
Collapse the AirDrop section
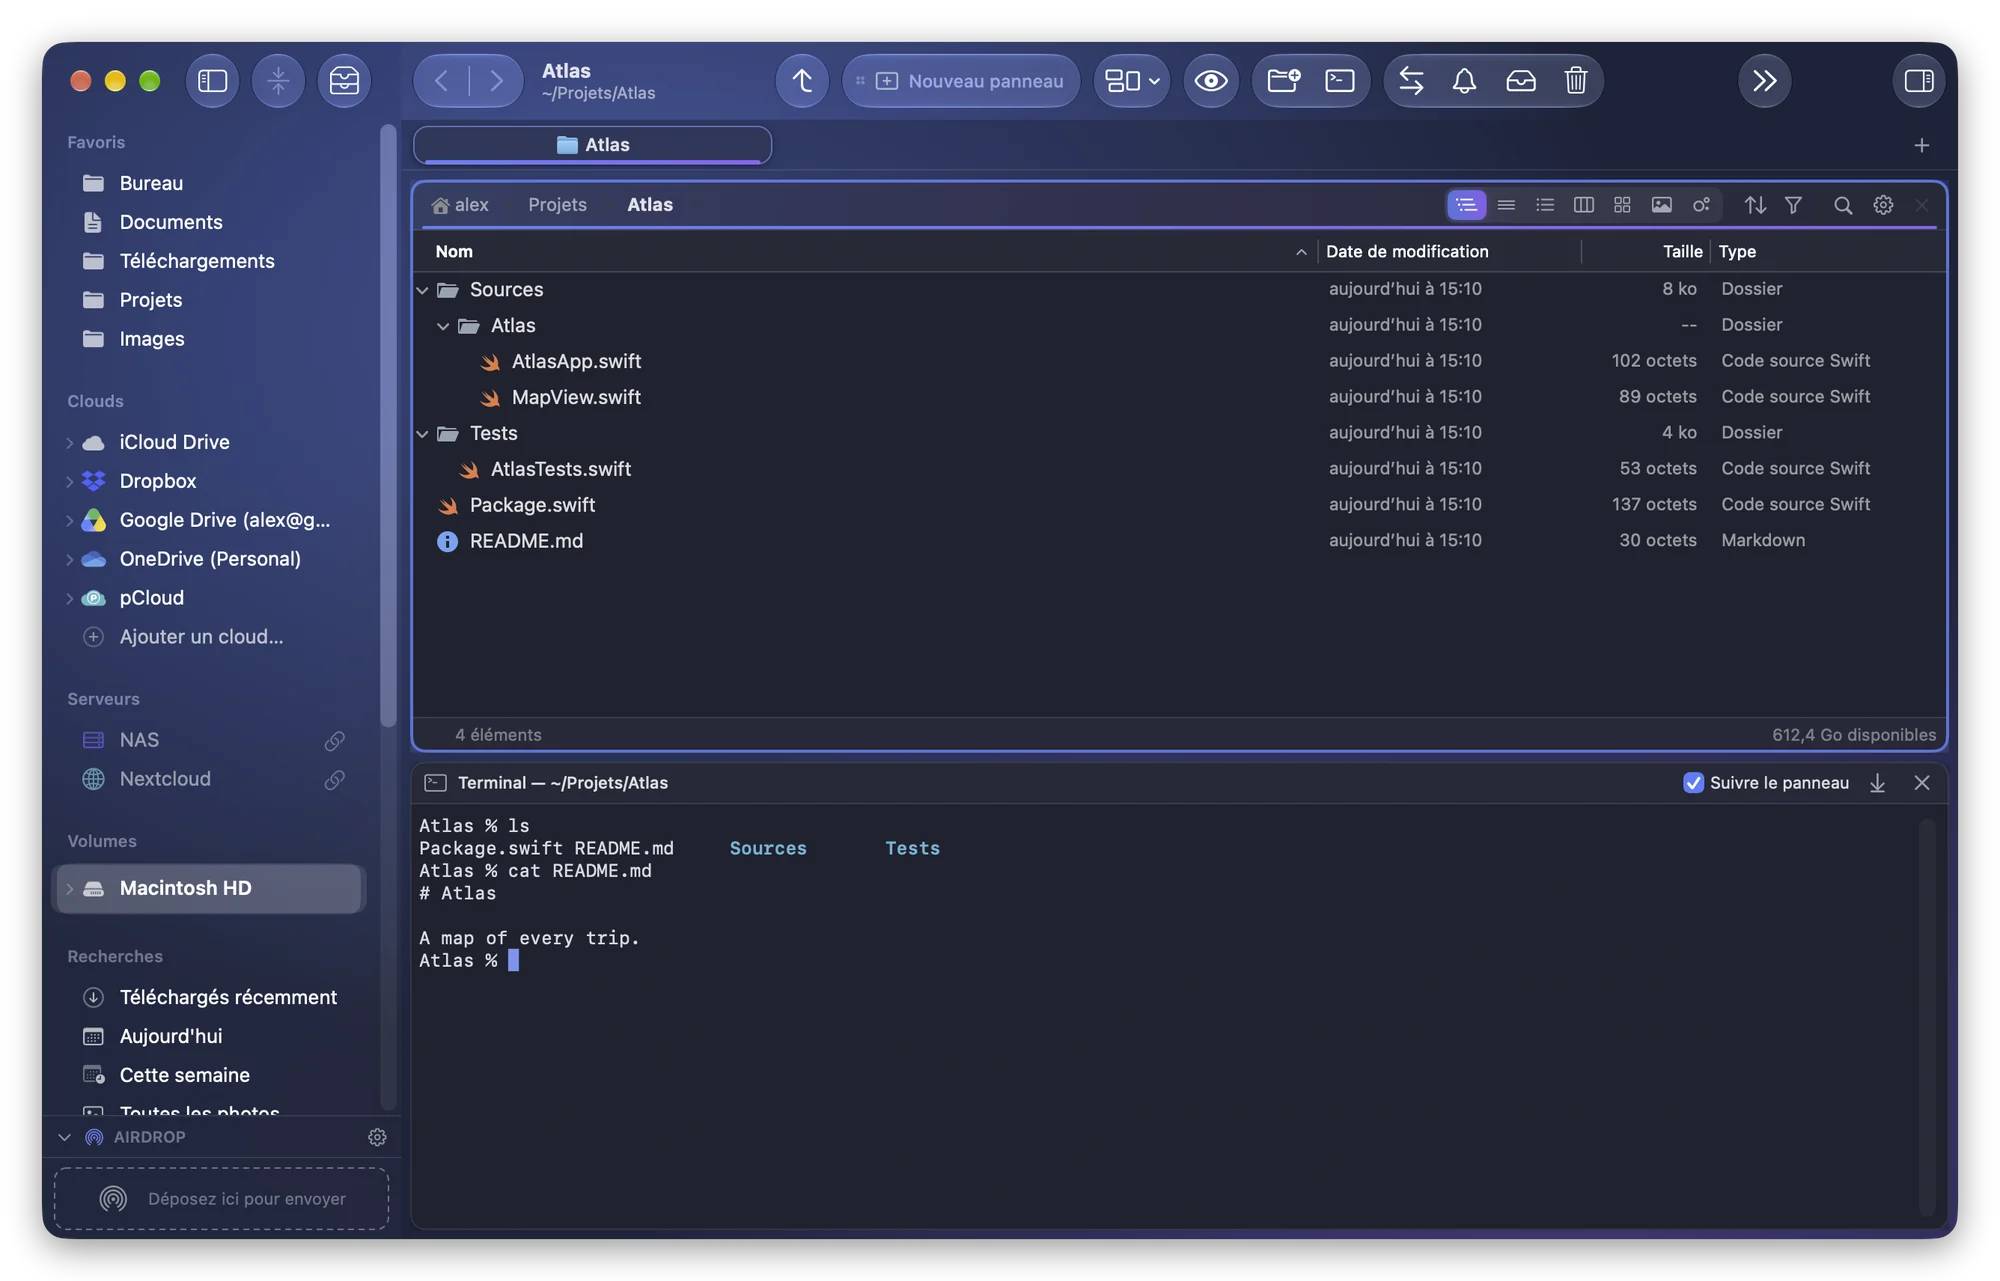65,1138
